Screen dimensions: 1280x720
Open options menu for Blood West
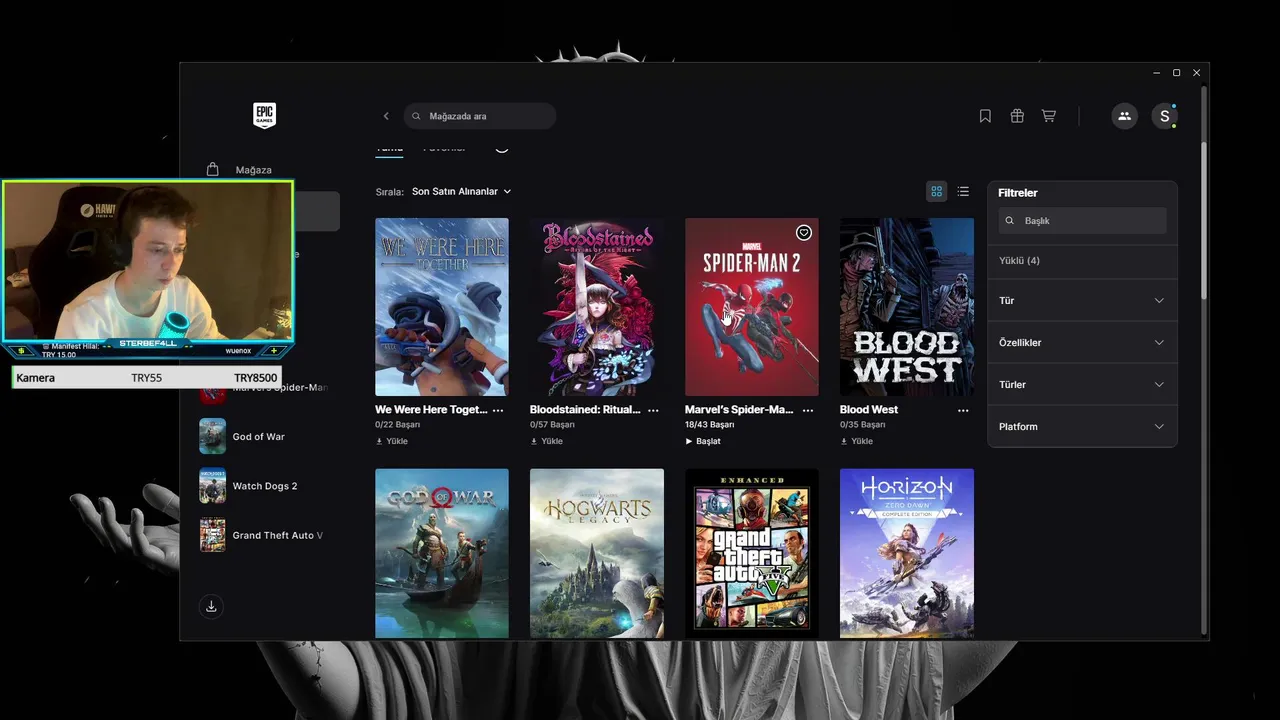pos(963,410)
